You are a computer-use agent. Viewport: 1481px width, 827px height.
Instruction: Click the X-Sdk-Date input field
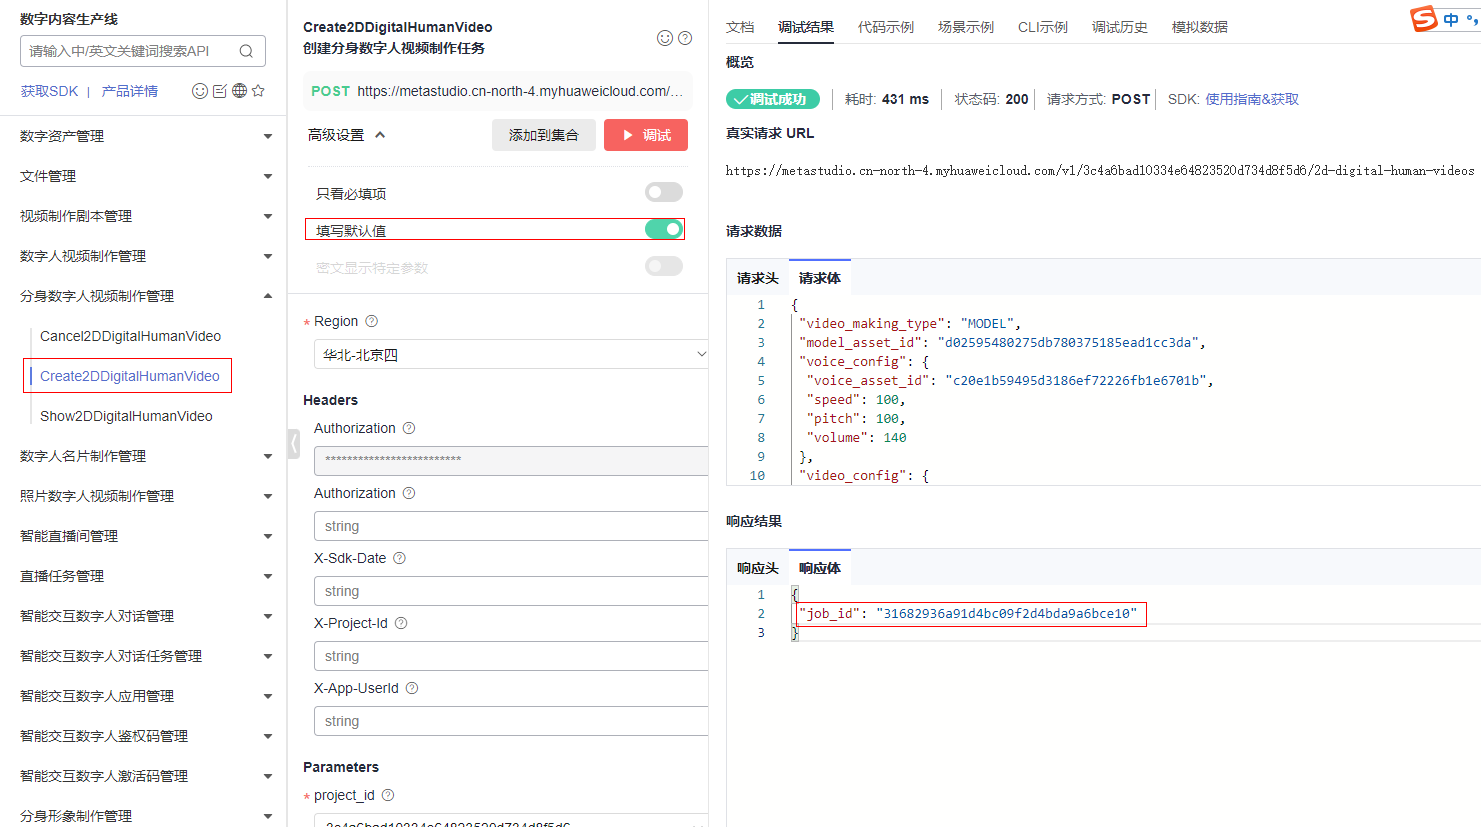(511, 591)
